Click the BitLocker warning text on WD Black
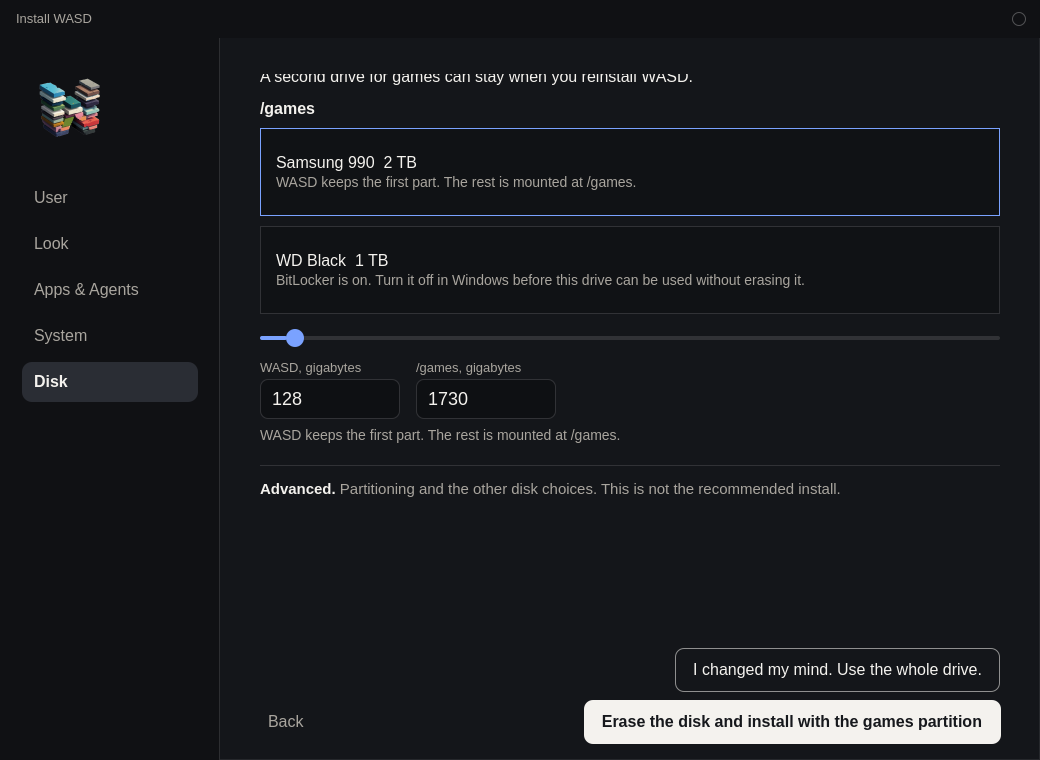1040x760 pixels. coord(540,280)
